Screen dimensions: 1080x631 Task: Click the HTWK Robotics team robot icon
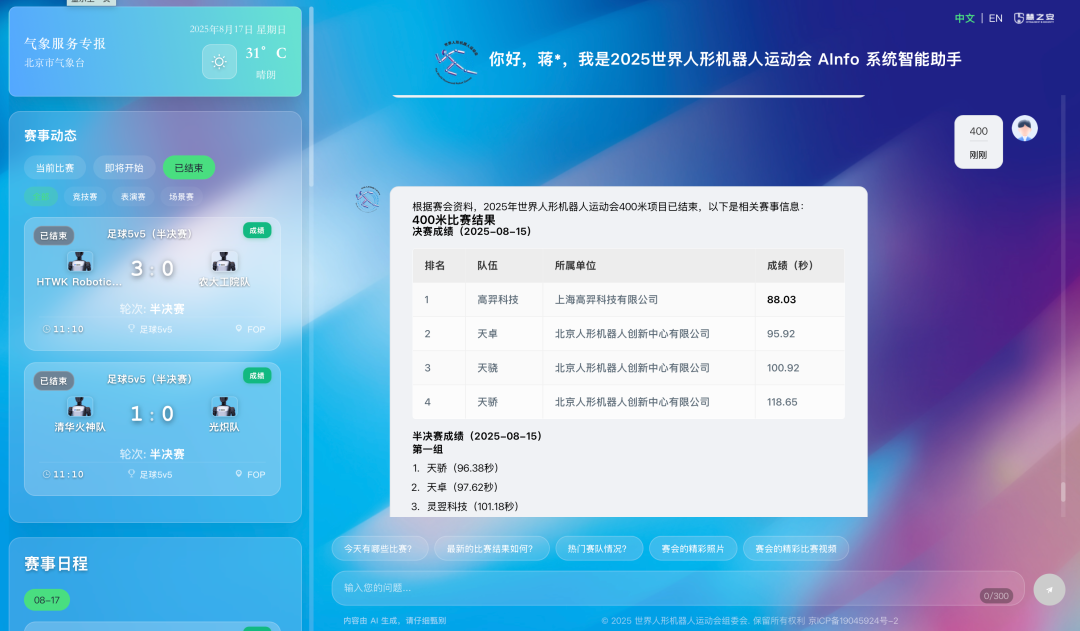tap(80, 262)
